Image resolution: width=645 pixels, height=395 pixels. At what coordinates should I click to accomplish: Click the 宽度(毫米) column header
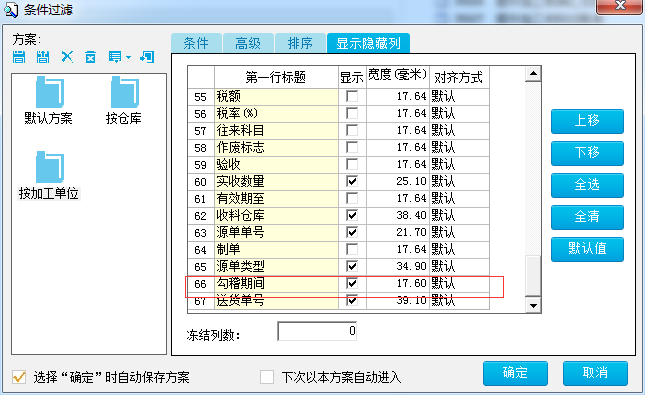click(x=398, y=77)
